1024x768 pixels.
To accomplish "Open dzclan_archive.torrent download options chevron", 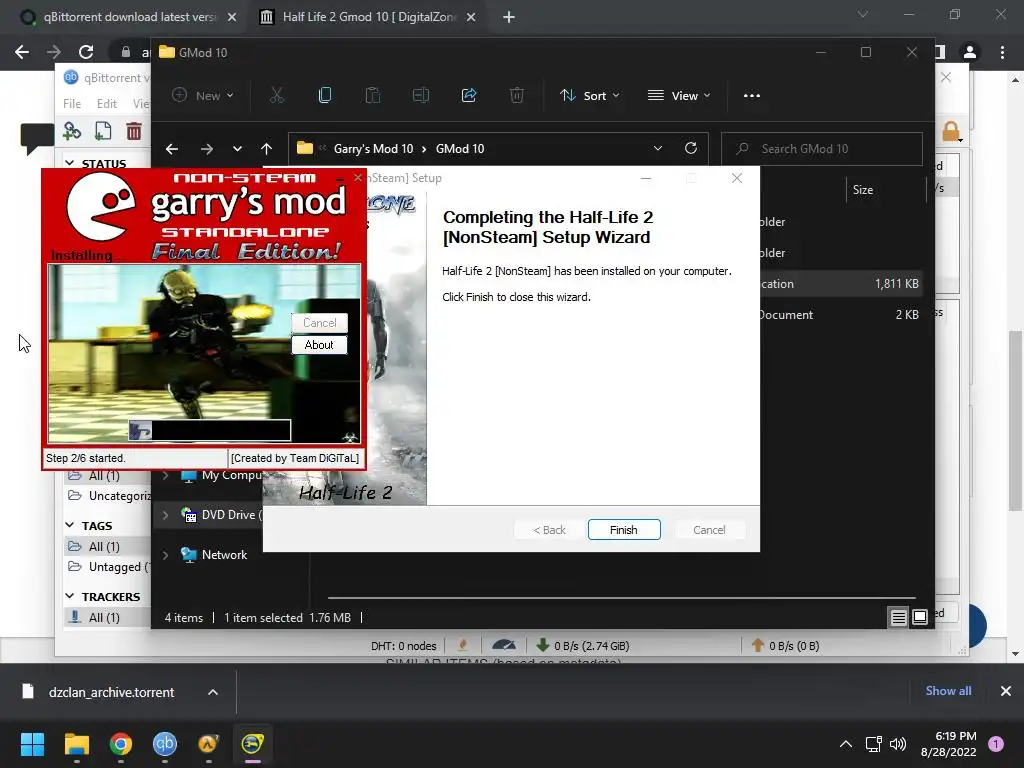I will coord(213,692).
